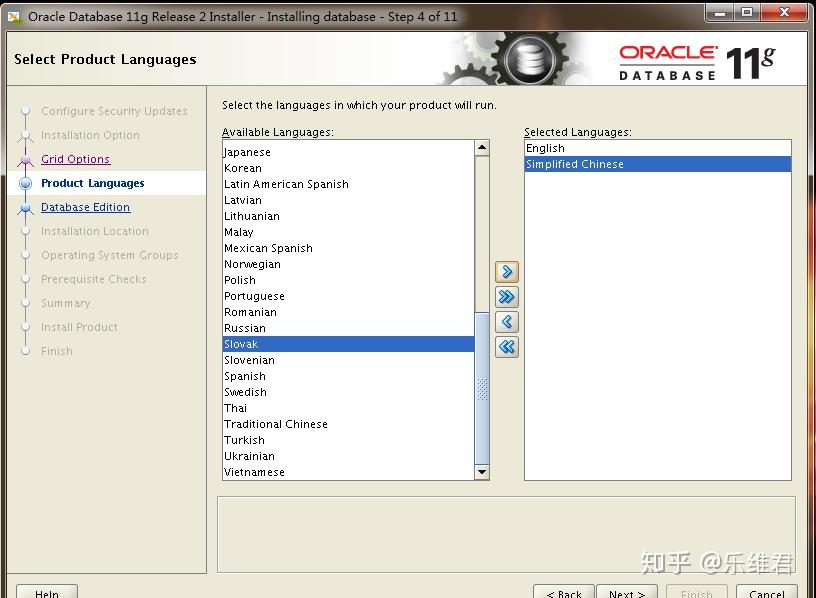Image resolution: width=816 pixels, height=598 pixels.
Task: Open the Grid Options step link
Action: click(x=75, y=159)
